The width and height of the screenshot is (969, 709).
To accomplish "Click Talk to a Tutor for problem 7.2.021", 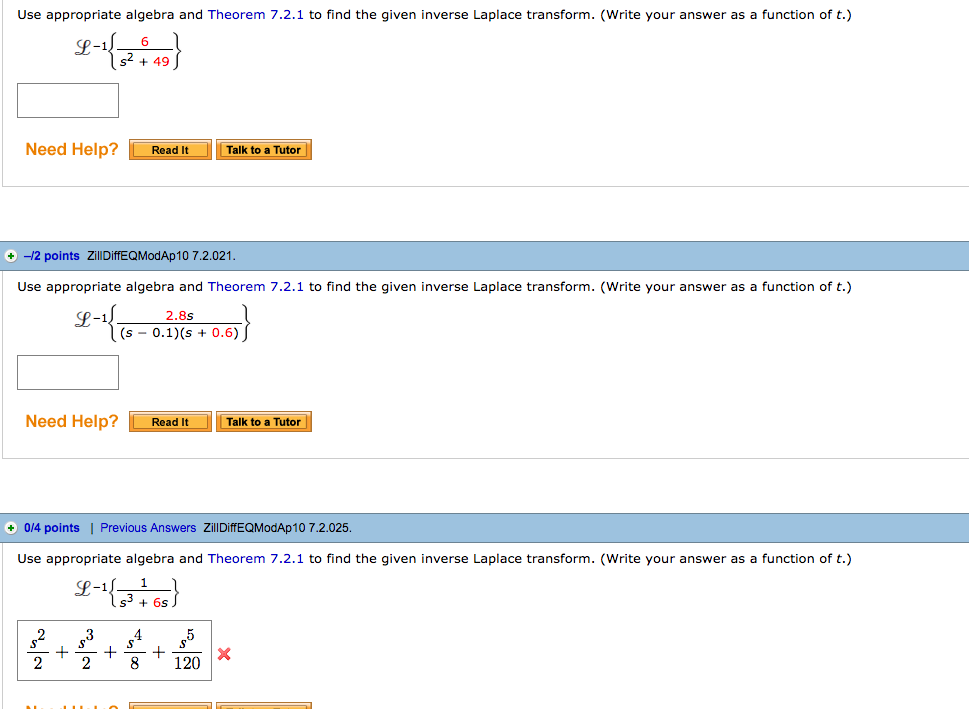I will tap(263, 421).
